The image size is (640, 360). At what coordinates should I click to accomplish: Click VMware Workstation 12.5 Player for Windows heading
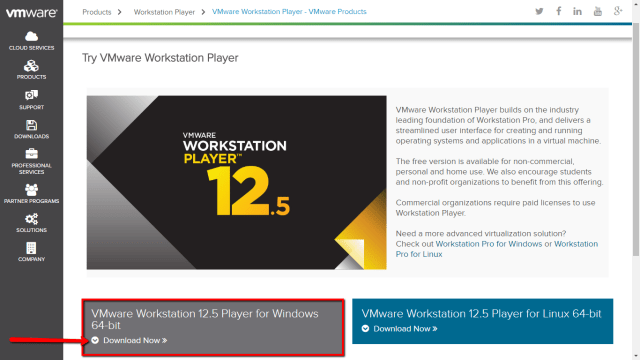204,319
